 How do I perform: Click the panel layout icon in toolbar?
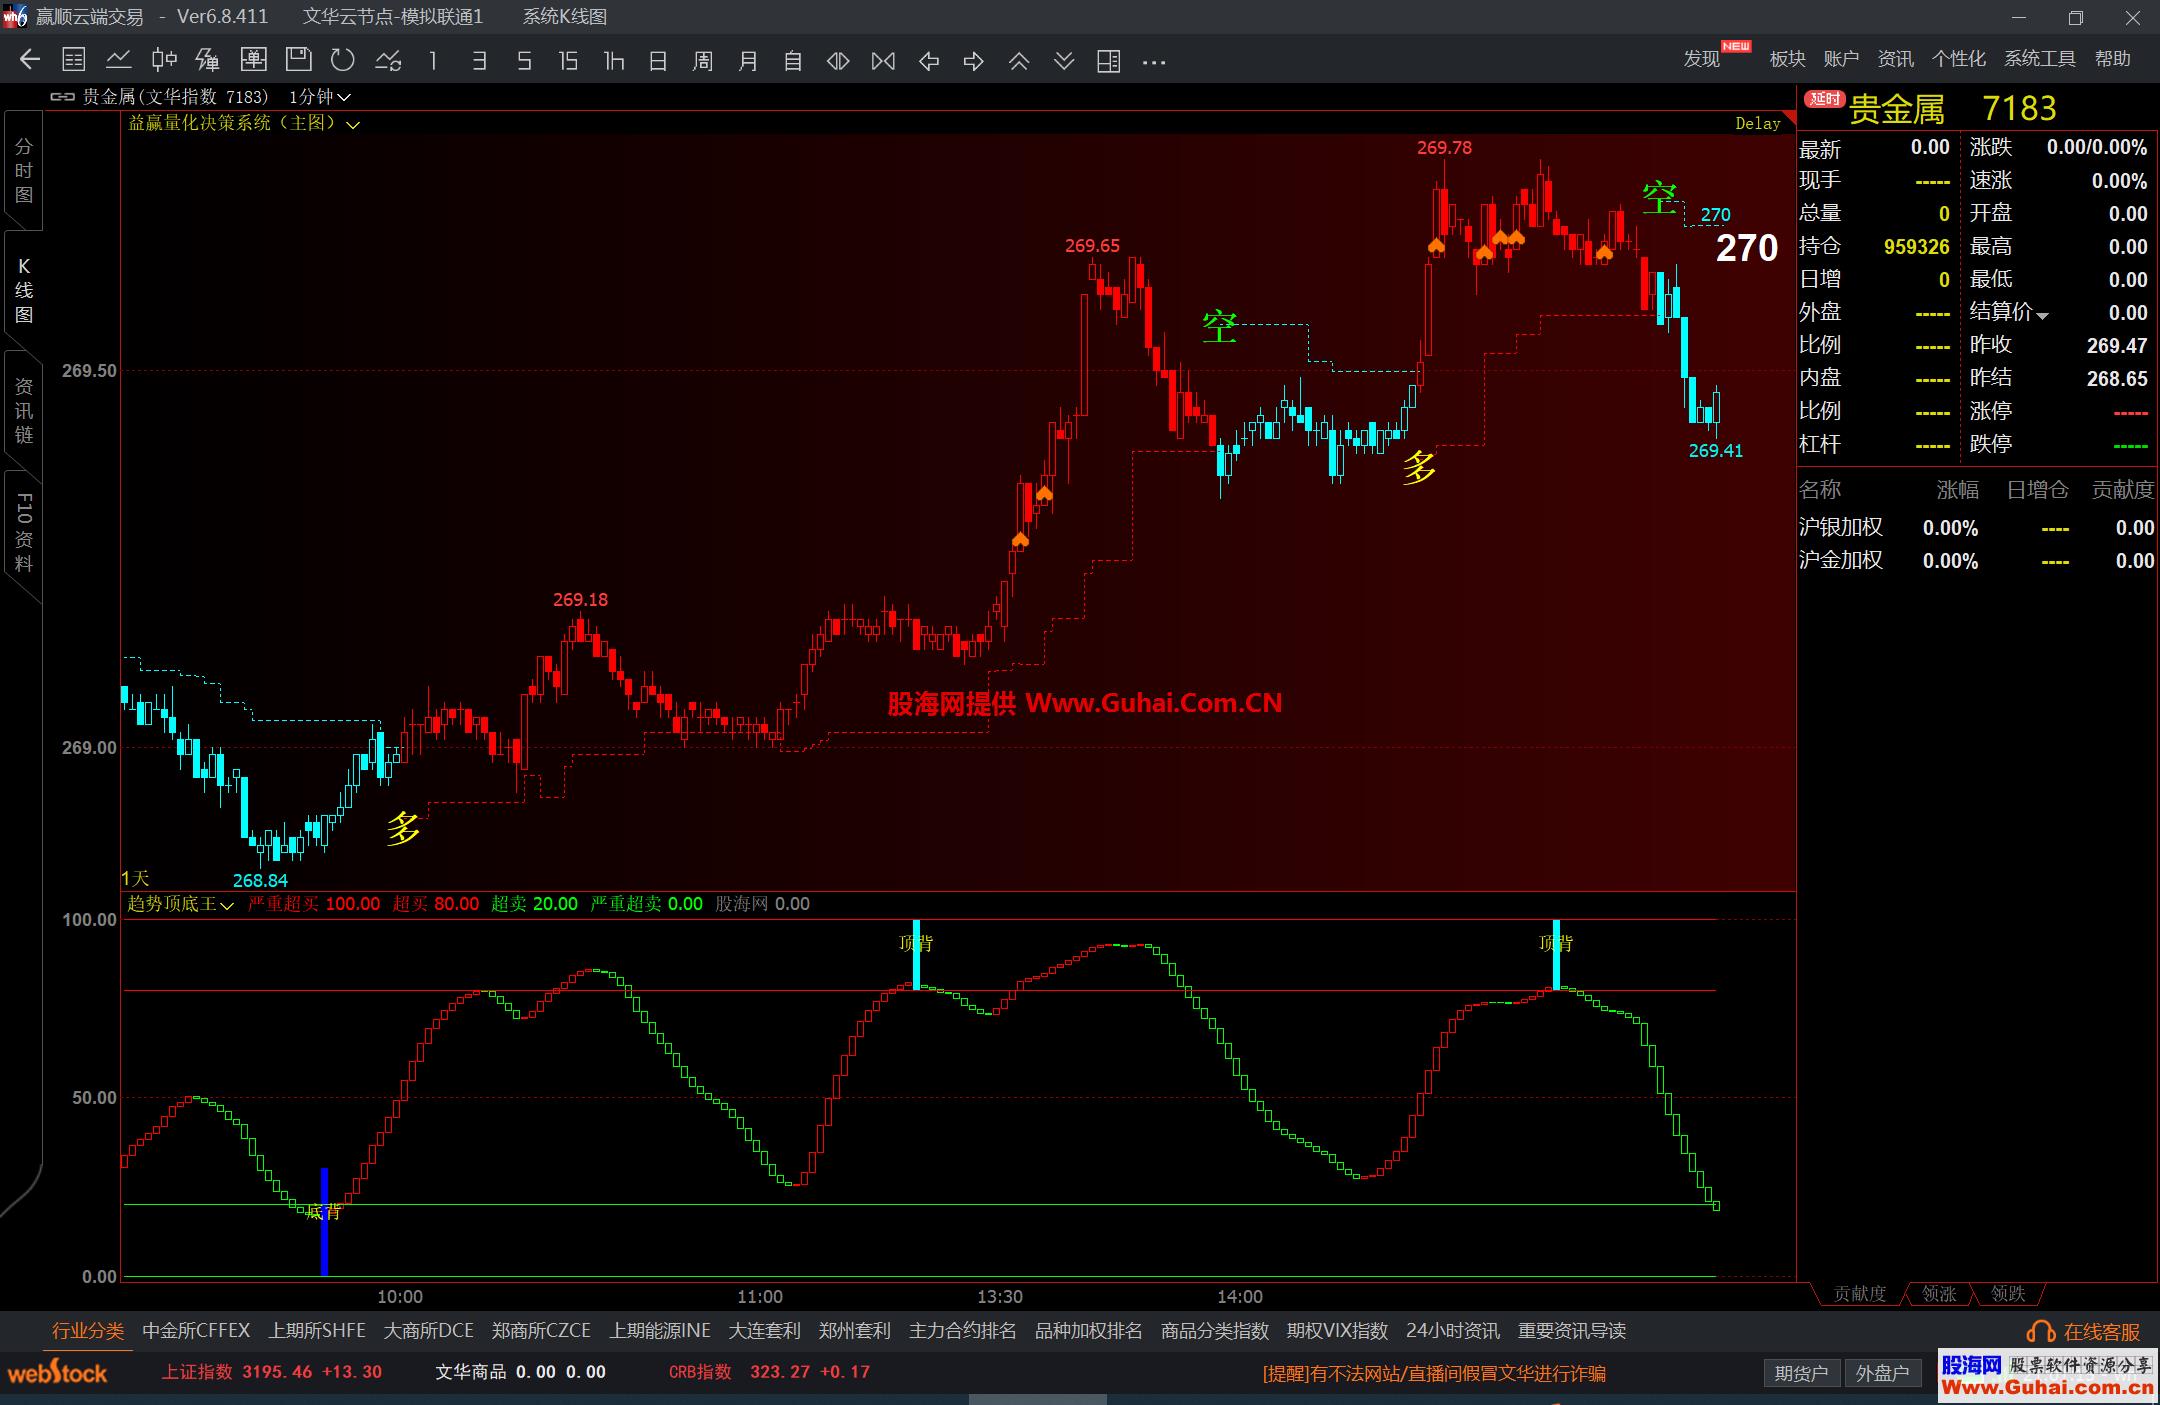pyautogui.click(x=1108, y=62)
